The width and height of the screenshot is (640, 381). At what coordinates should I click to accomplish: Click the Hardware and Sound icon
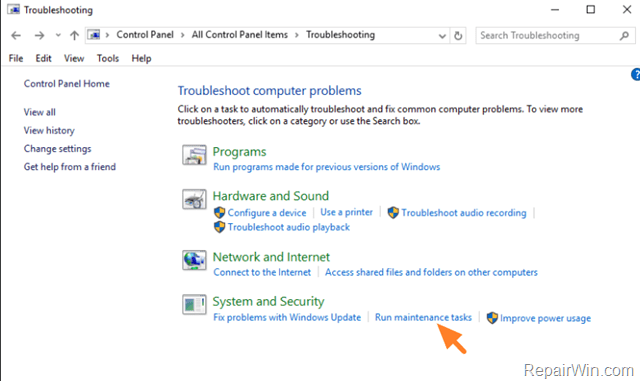click(x=194, y=199)
